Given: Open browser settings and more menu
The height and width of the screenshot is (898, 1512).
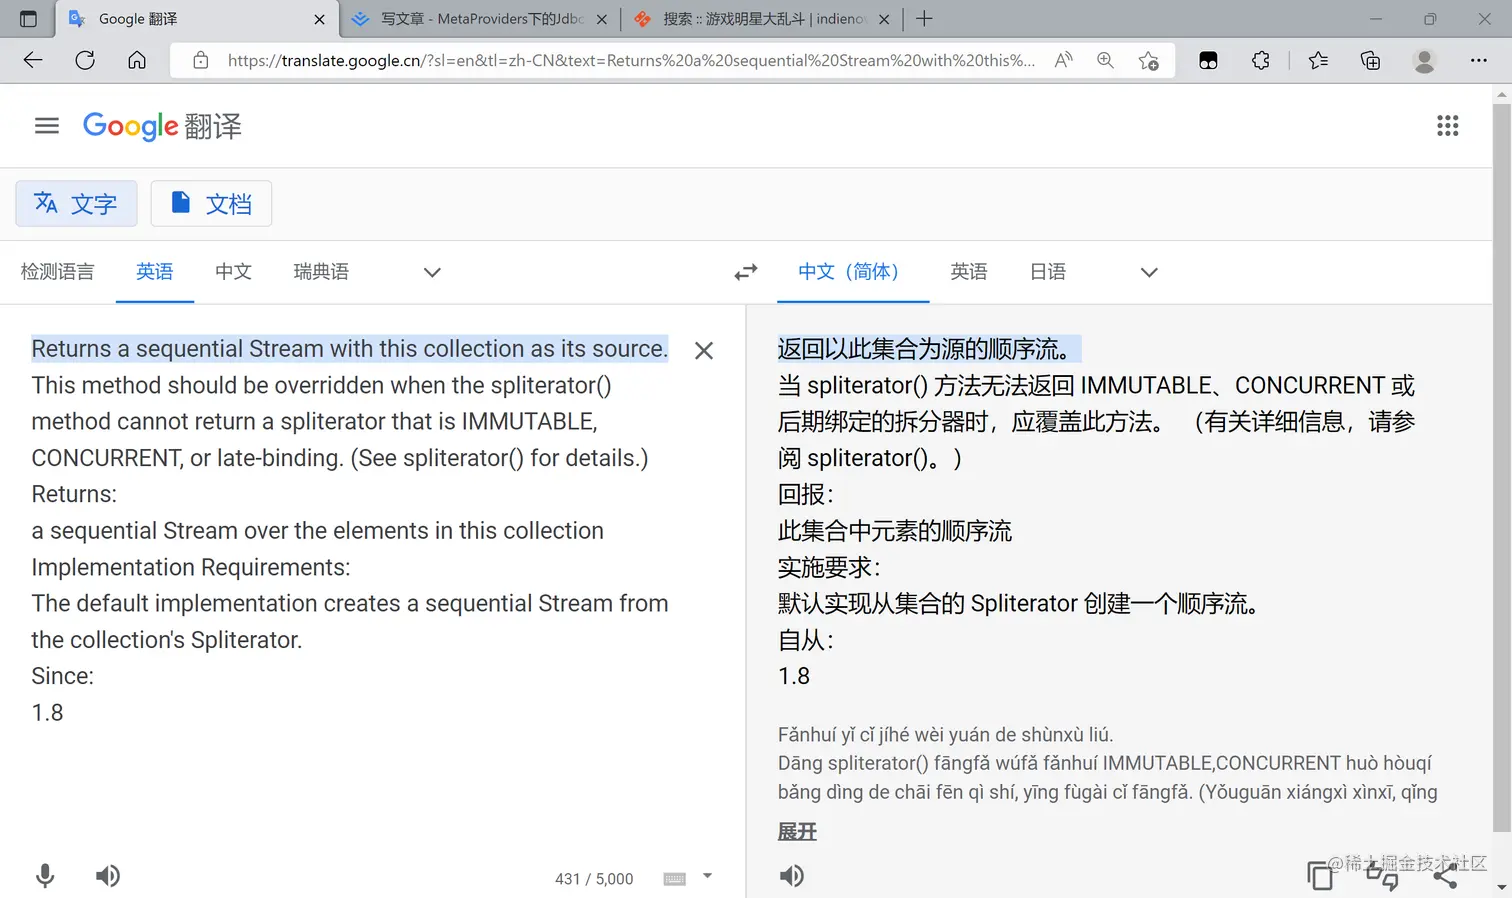Looking at the screenshot, I should [1479, 60].
